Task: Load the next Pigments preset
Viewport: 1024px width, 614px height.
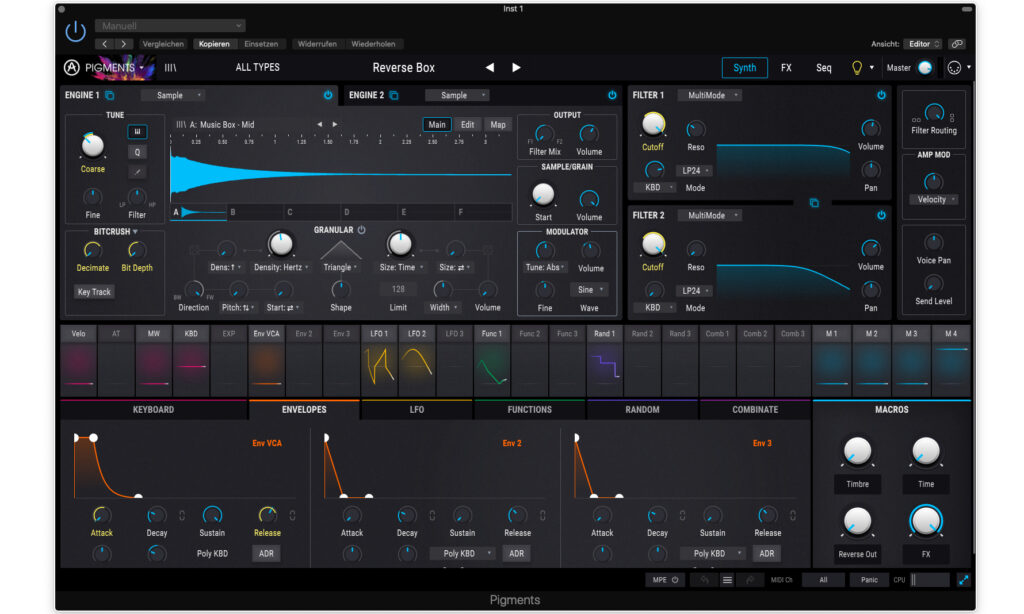Action: (x=516, y=67)
